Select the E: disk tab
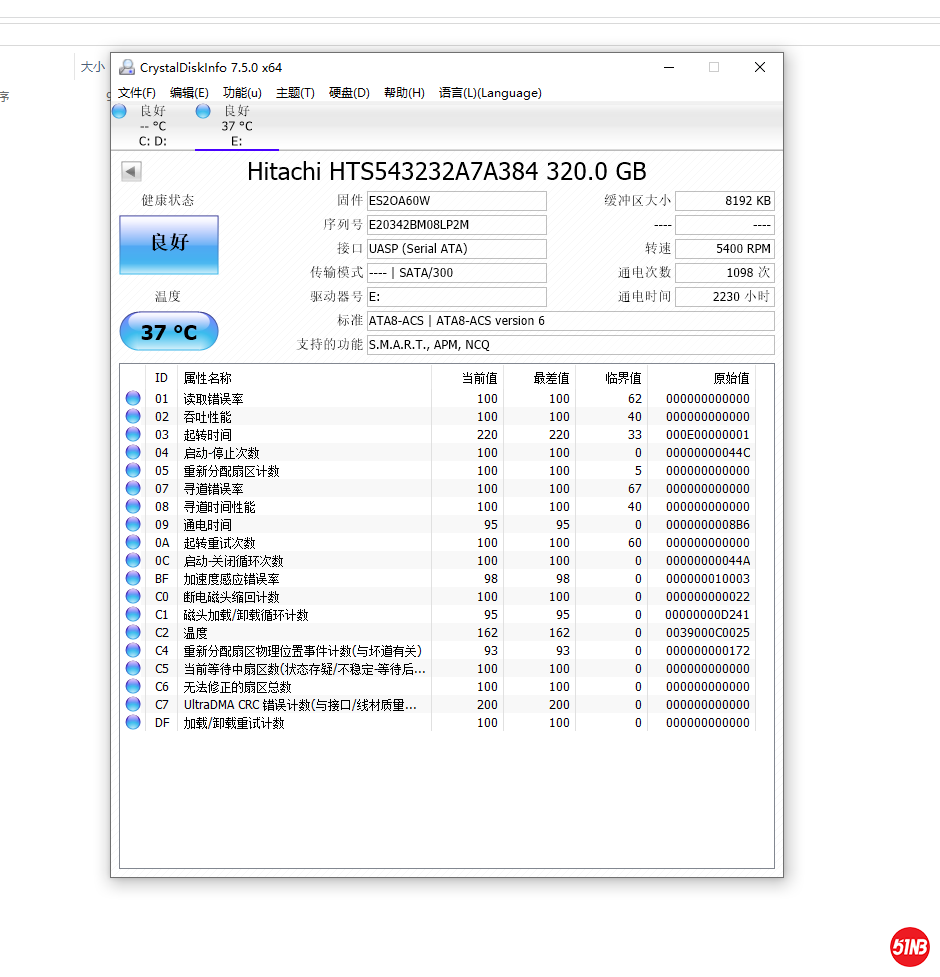The width and height of the screenshot is (940, 977). tap(236, 126)
